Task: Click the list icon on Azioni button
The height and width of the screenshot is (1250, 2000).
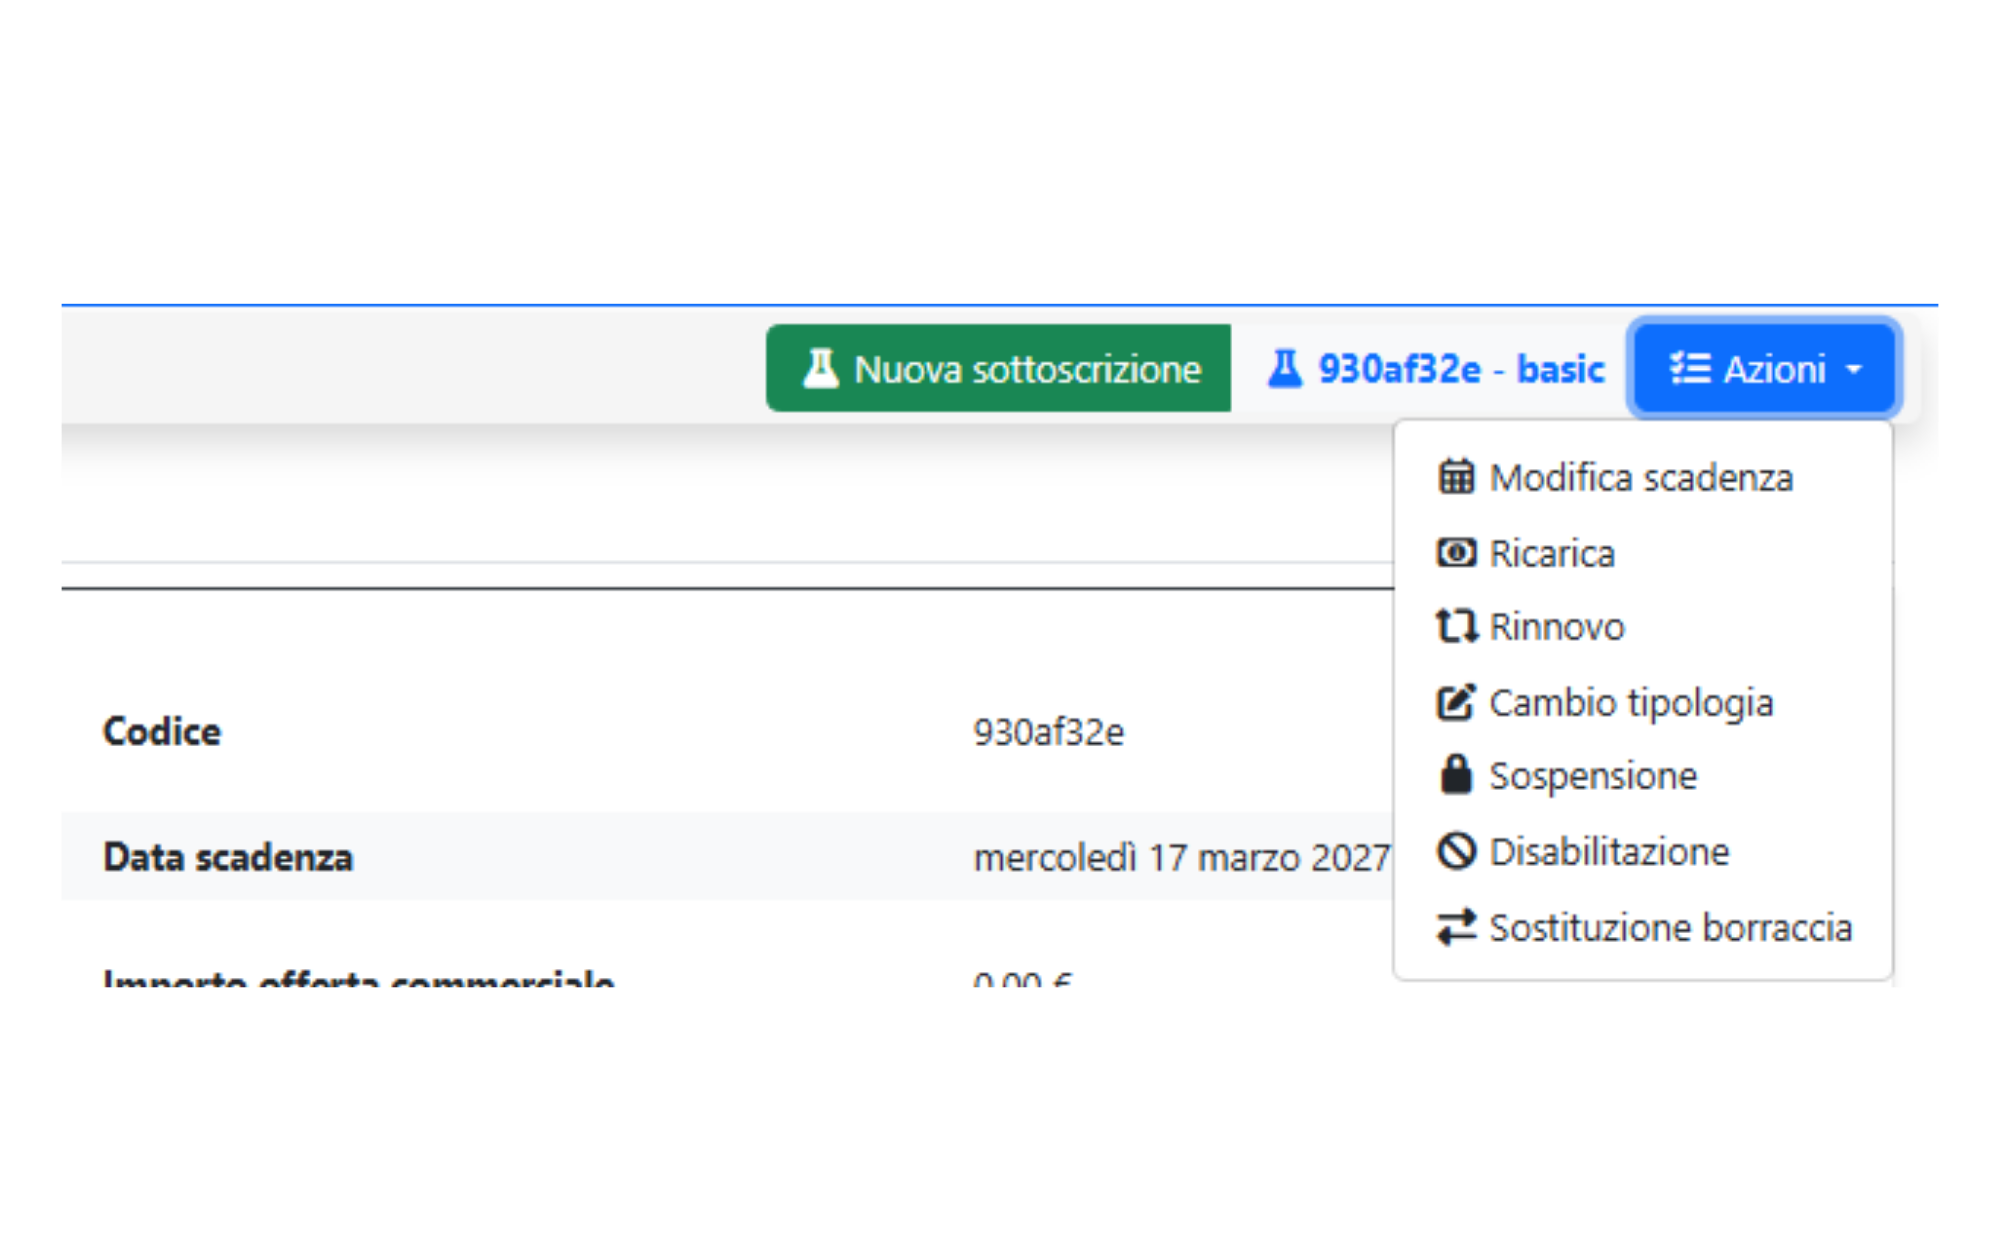Action: pos(1690,368)
